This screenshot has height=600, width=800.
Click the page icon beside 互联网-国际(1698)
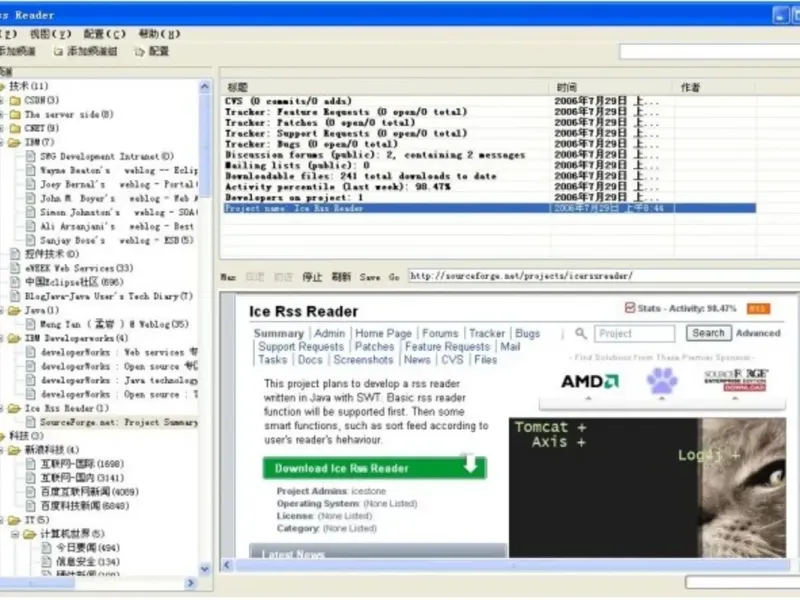31,464
